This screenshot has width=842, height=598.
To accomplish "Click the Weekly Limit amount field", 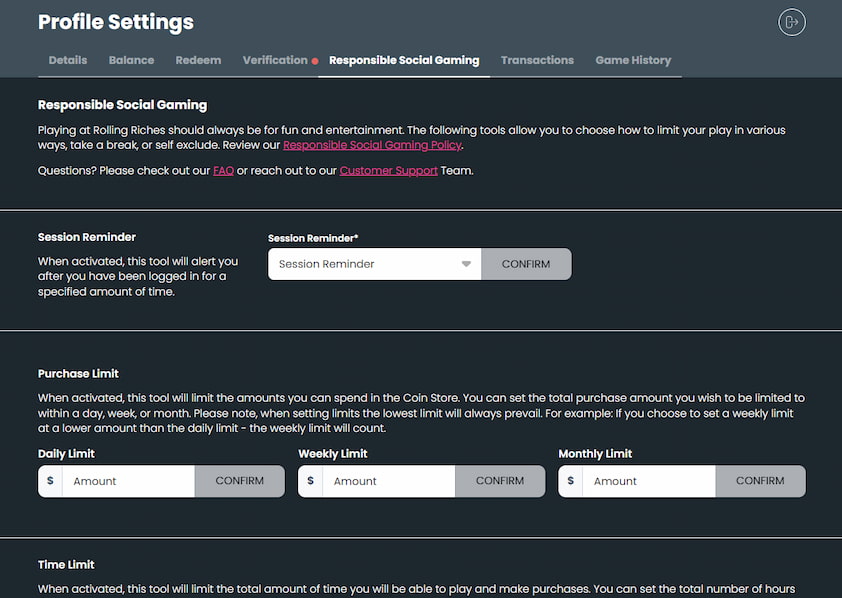I will 389,481.
